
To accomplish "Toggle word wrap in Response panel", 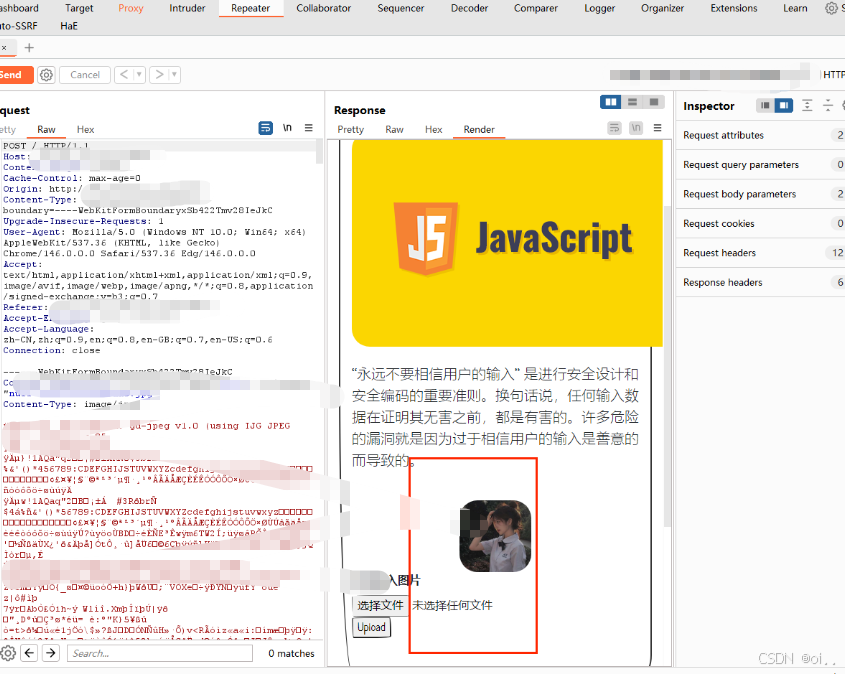I will pos(614,128).
